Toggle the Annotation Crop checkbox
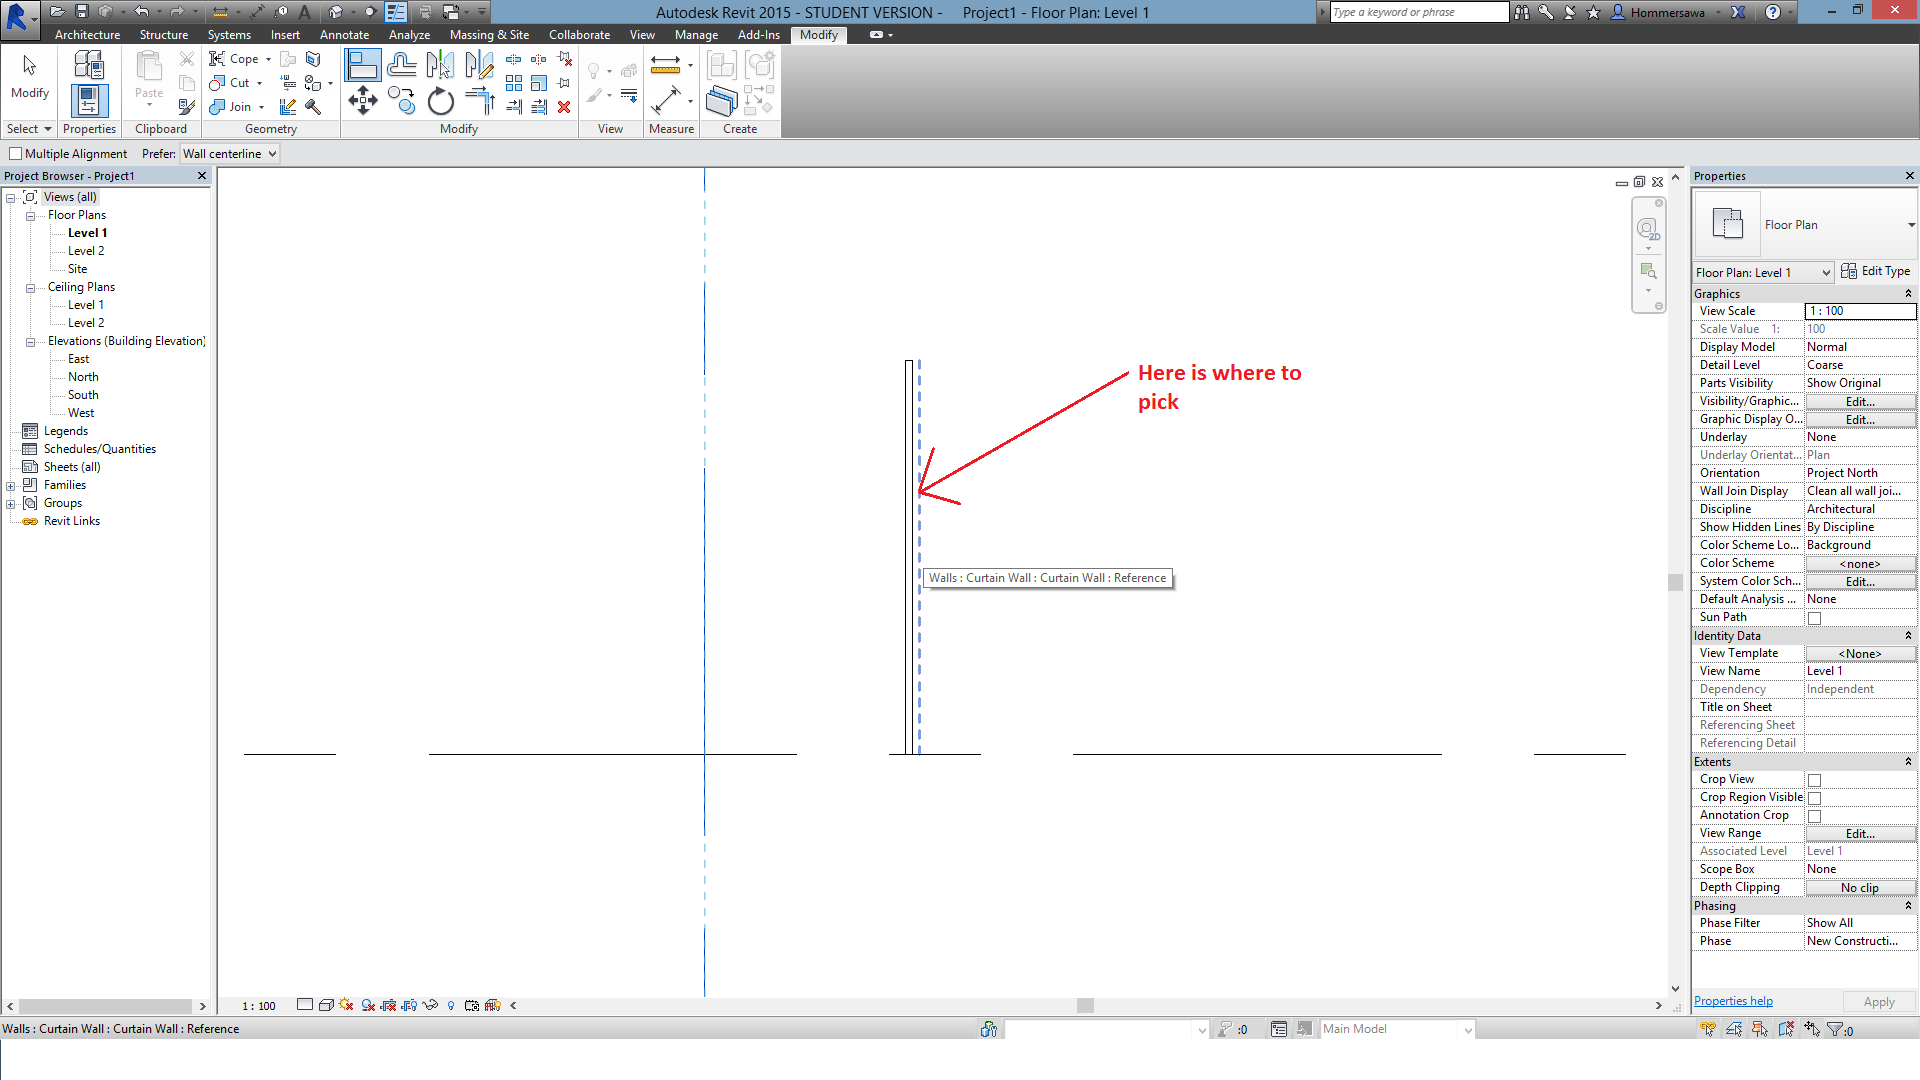Viewport: 1920px width, 1080px height. [x=1813, y=815]
